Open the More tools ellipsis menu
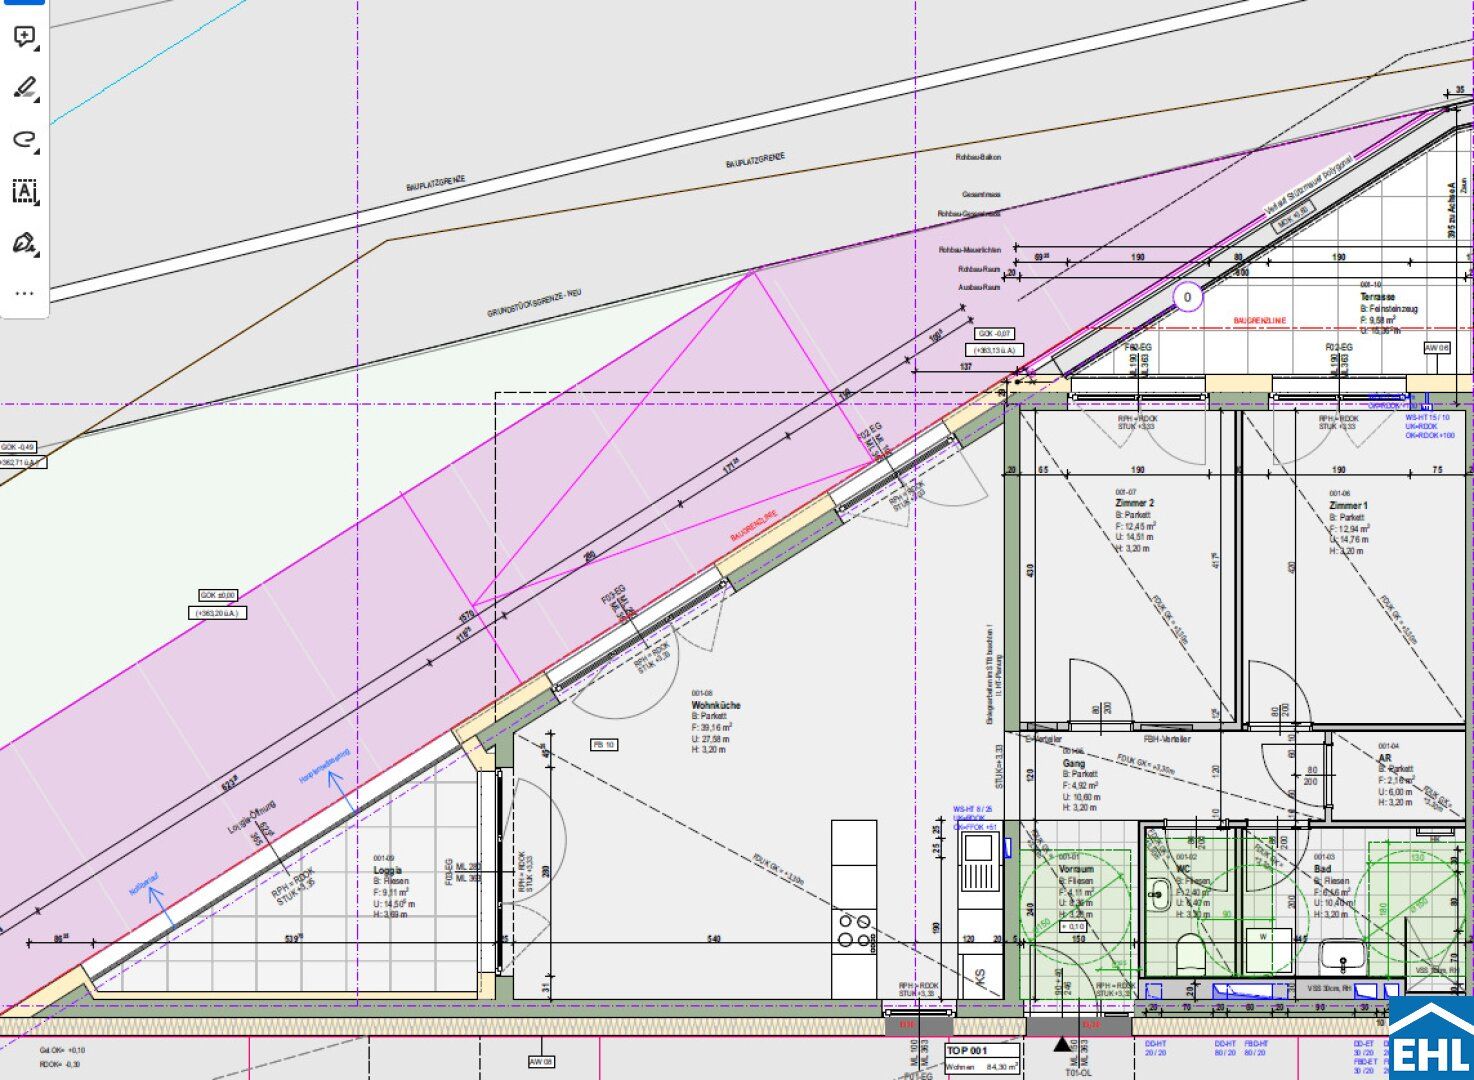The height and width of the screenshot is (1080, 1474). point(24,294)
